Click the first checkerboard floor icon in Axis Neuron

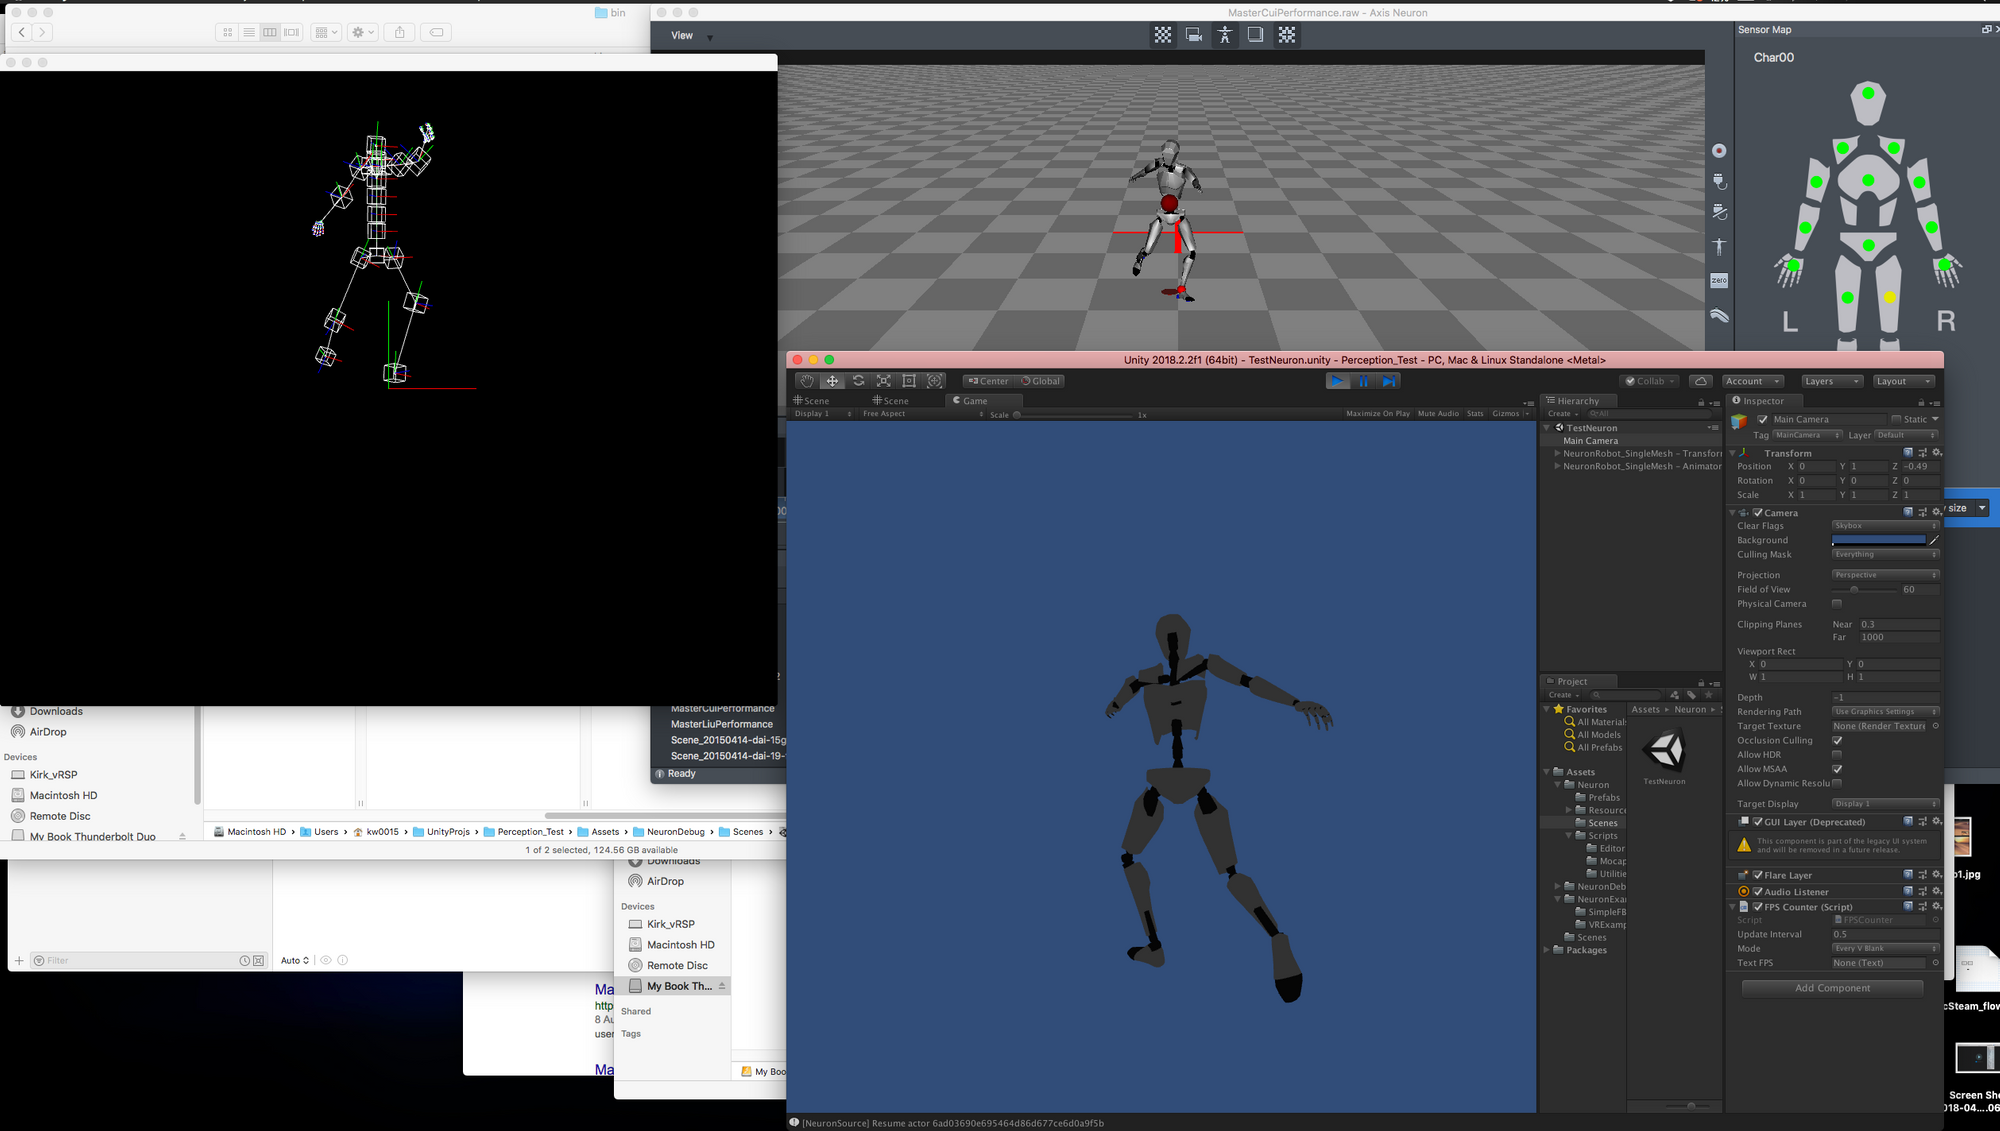tap(1163, 35)
